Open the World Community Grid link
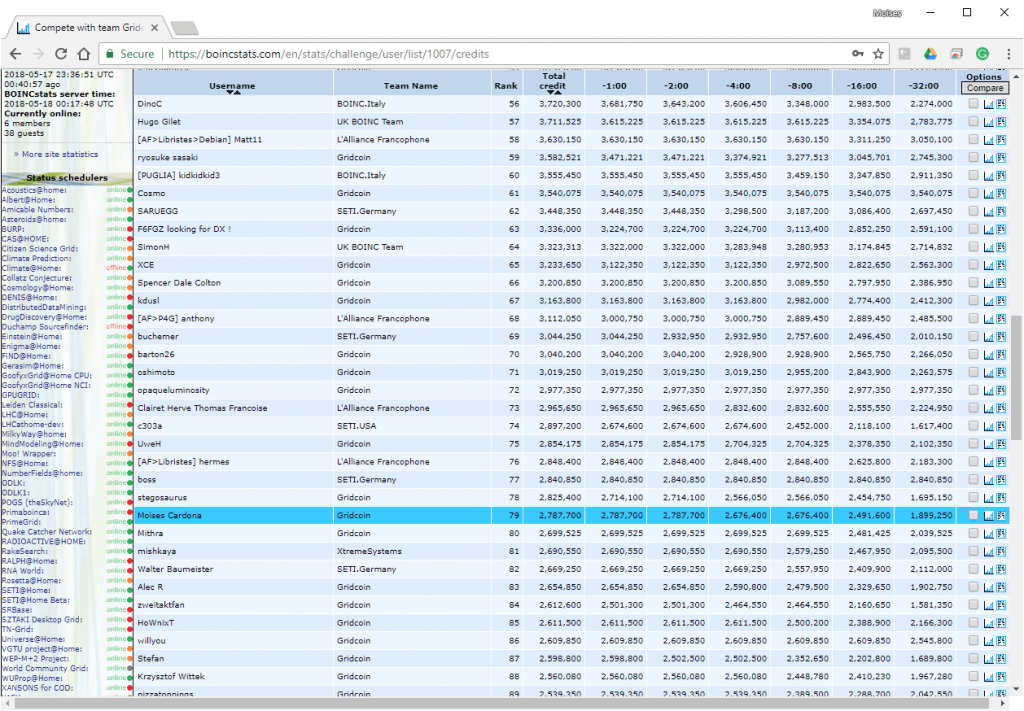The height and width of the screenshot is (711, 1024). coord(44,669)
